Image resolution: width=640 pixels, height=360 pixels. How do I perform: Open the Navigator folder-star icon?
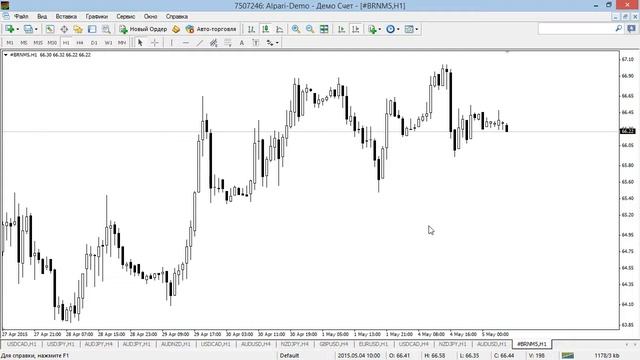pos(78,29)
